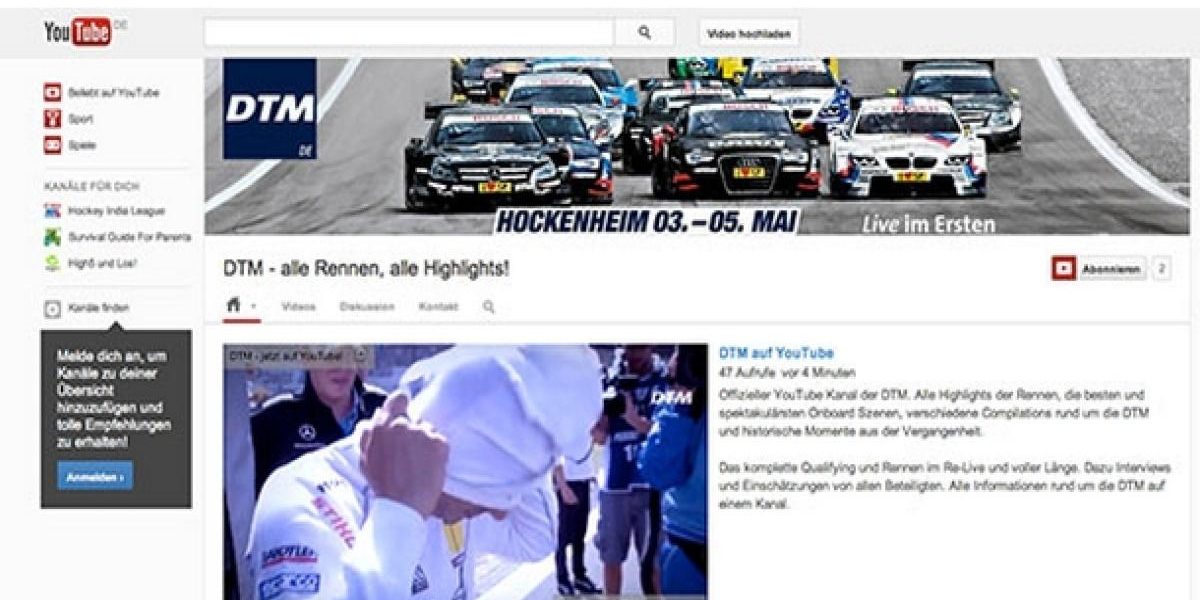Open the DTM auf YouTube video link
The width and height of the screenshot is (1200, 600).
[776, 353]
